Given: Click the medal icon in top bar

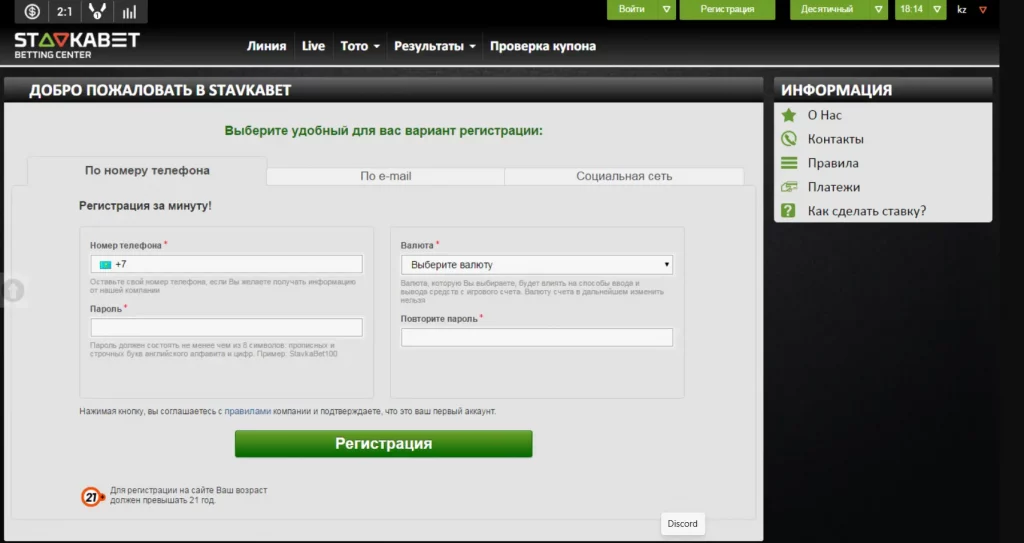Looking at the screenshot, I should (x=97, y=11).
